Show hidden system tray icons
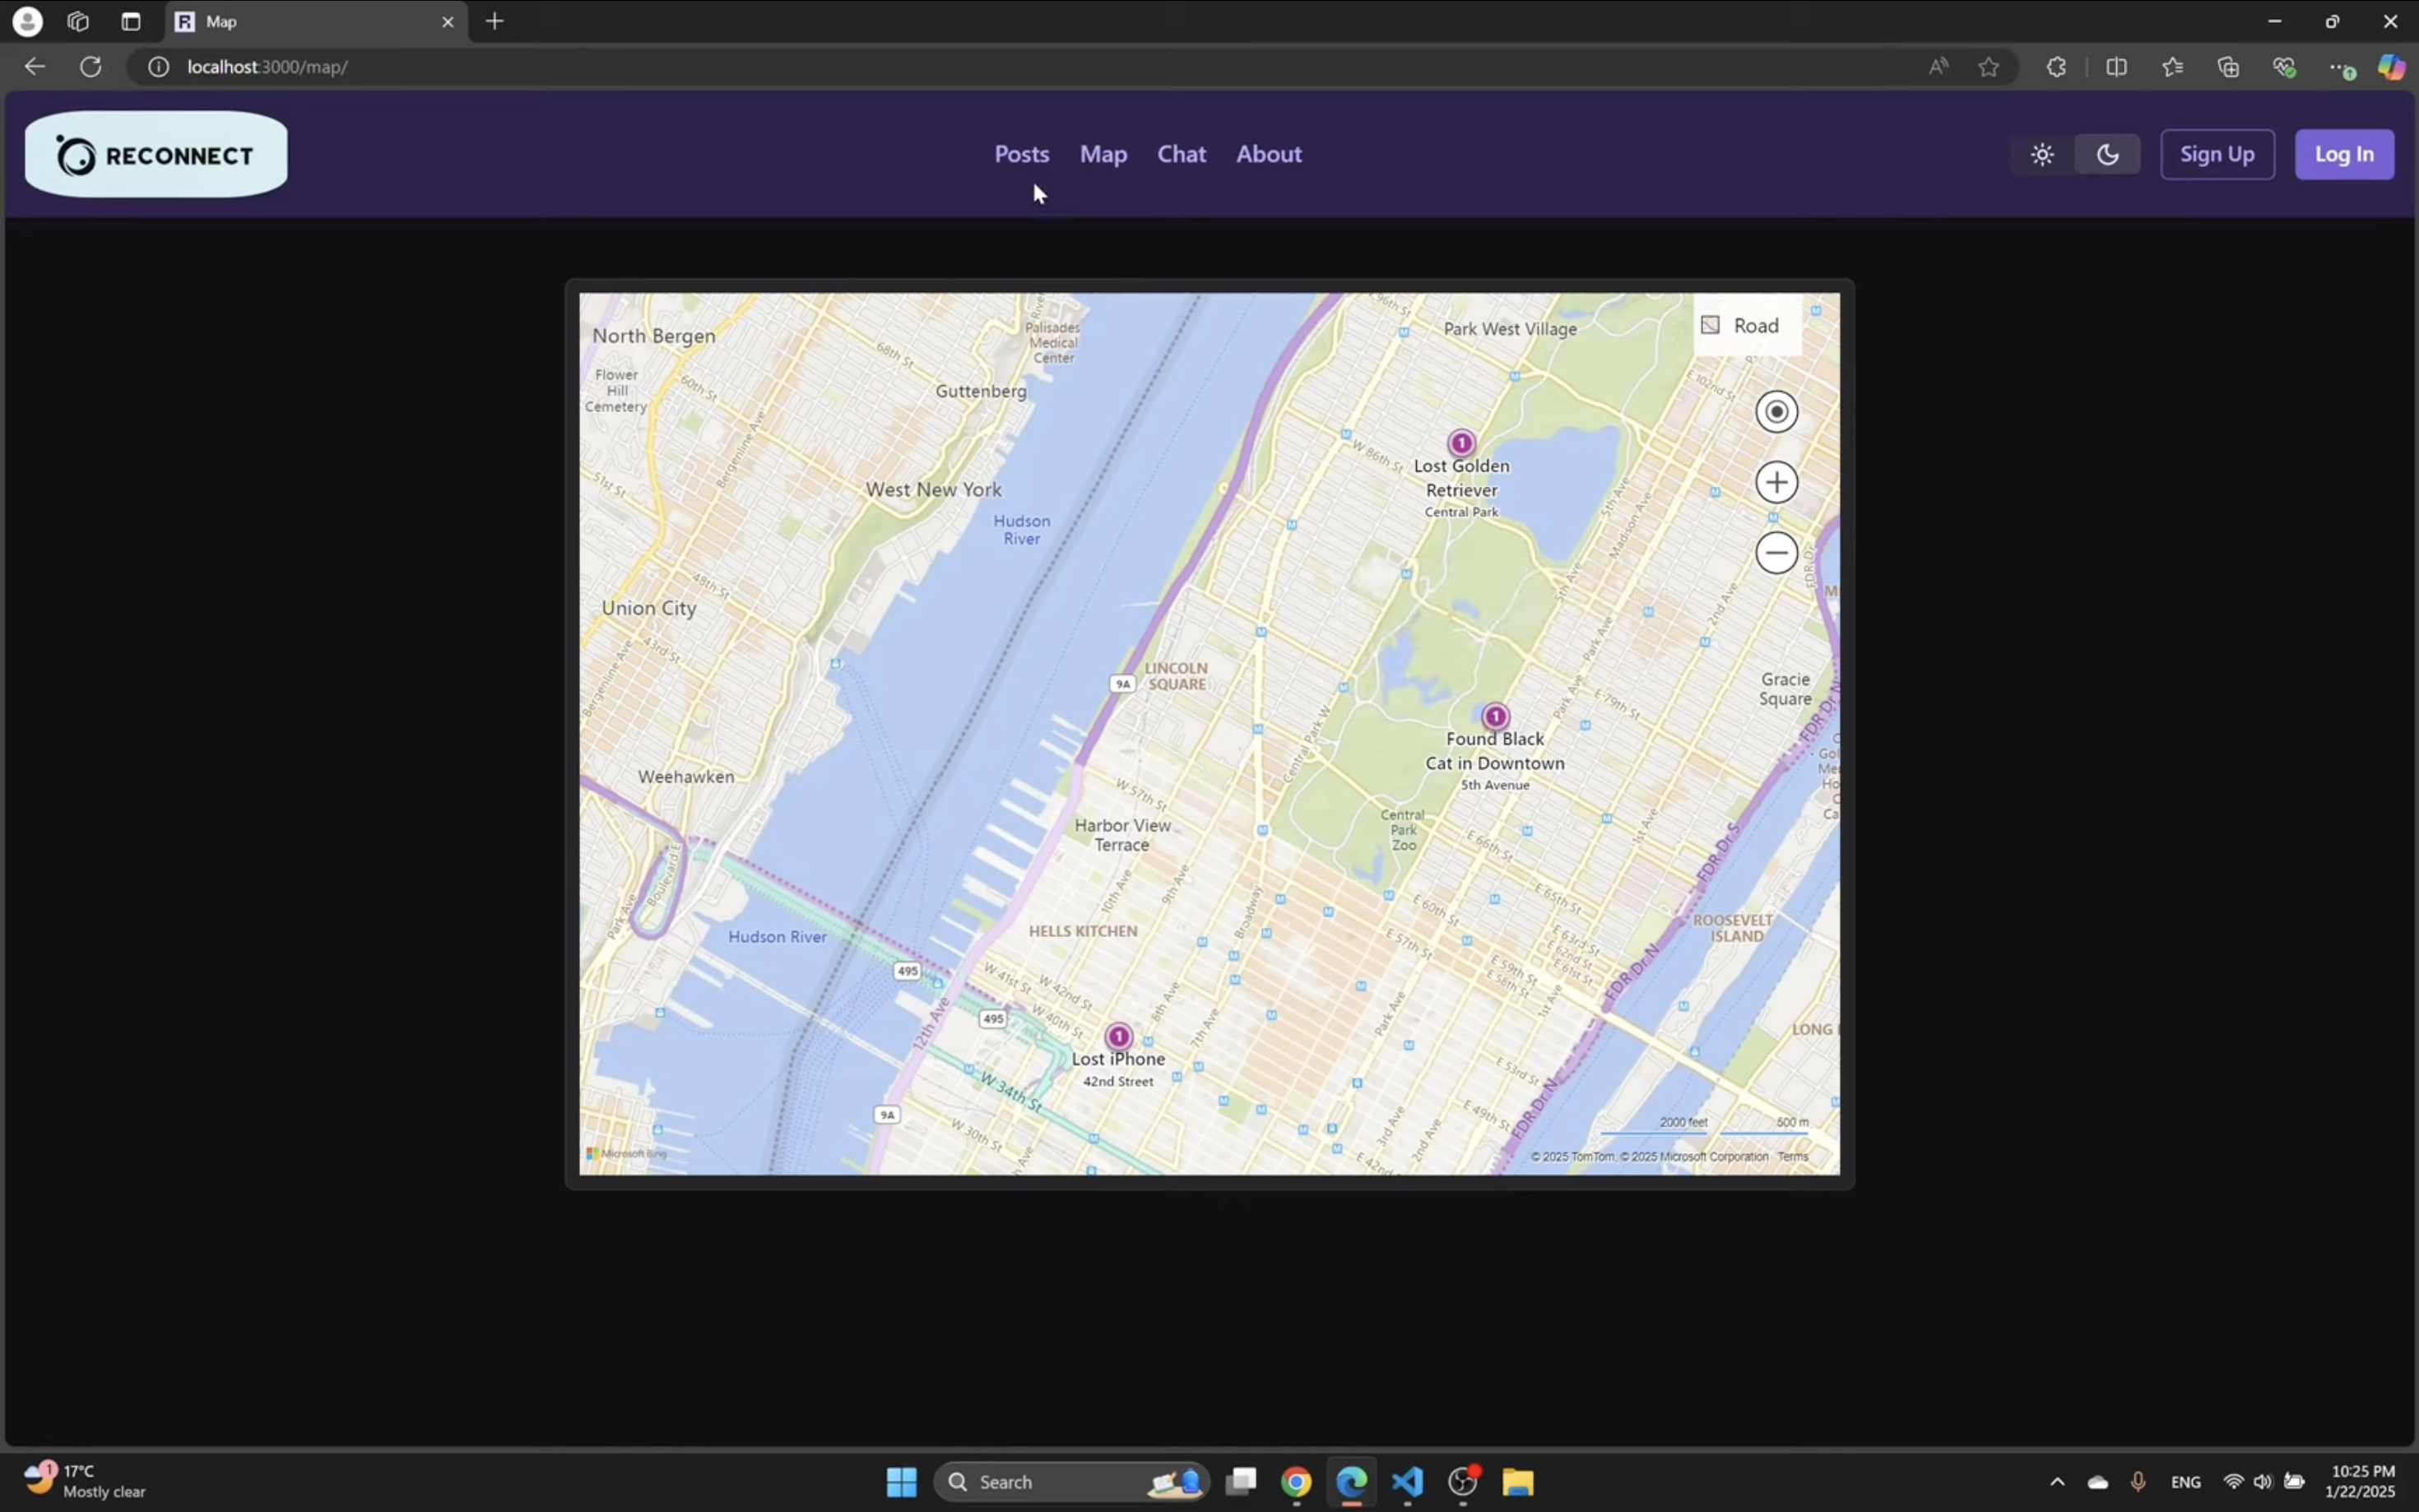Screen dimensions: 2419x1512 [2056, 1482]
